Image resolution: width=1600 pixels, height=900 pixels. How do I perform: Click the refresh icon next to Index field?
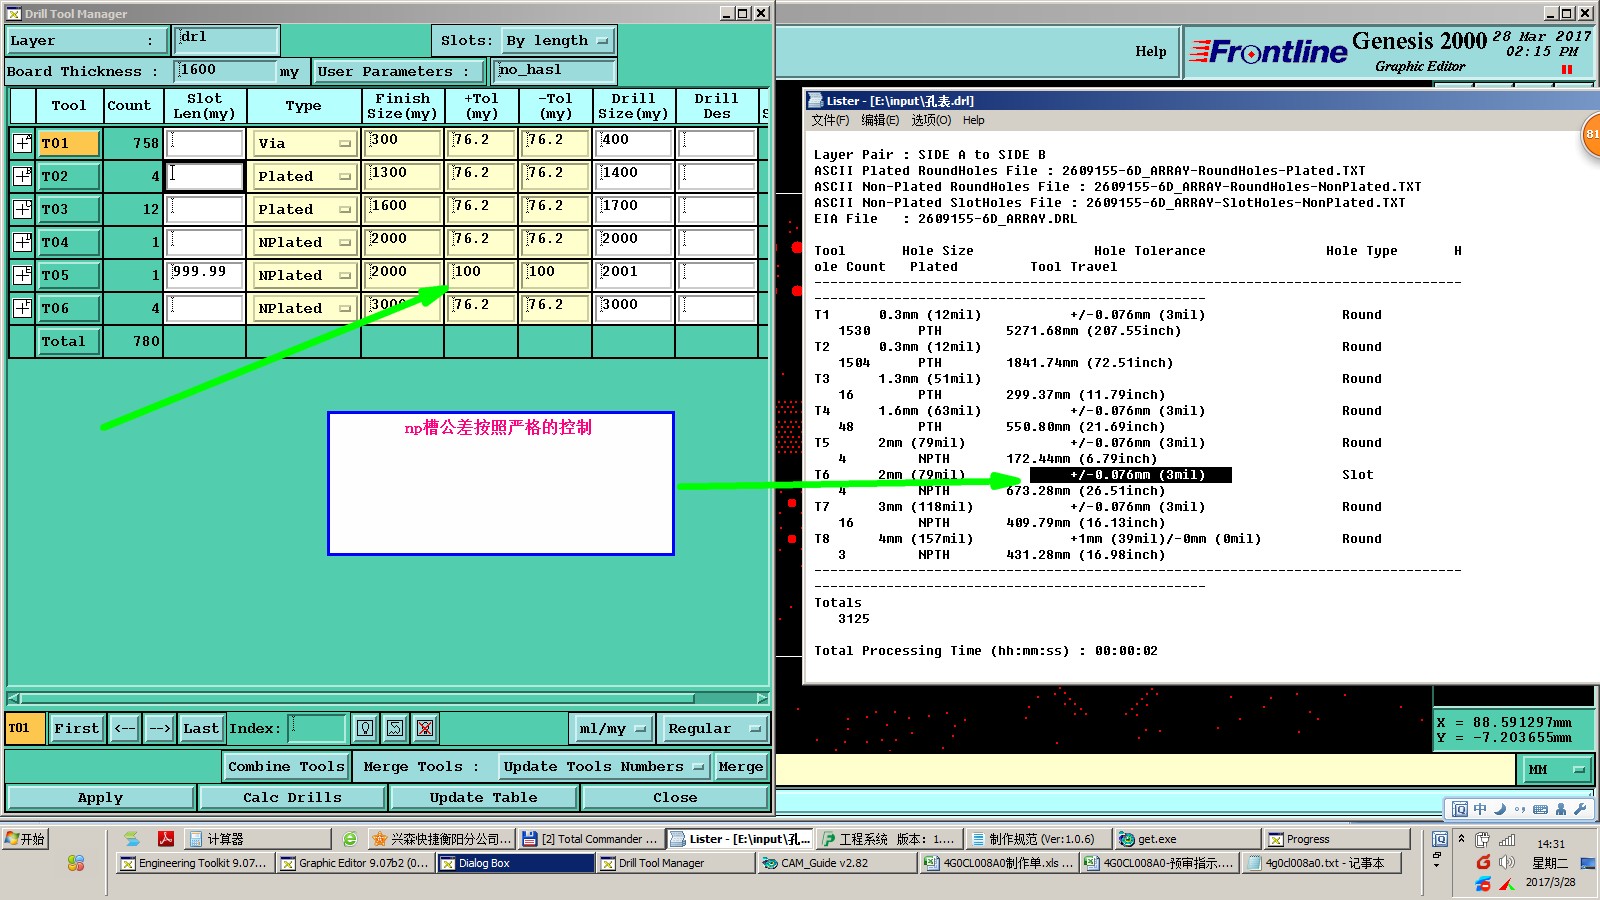coord(395,728)
